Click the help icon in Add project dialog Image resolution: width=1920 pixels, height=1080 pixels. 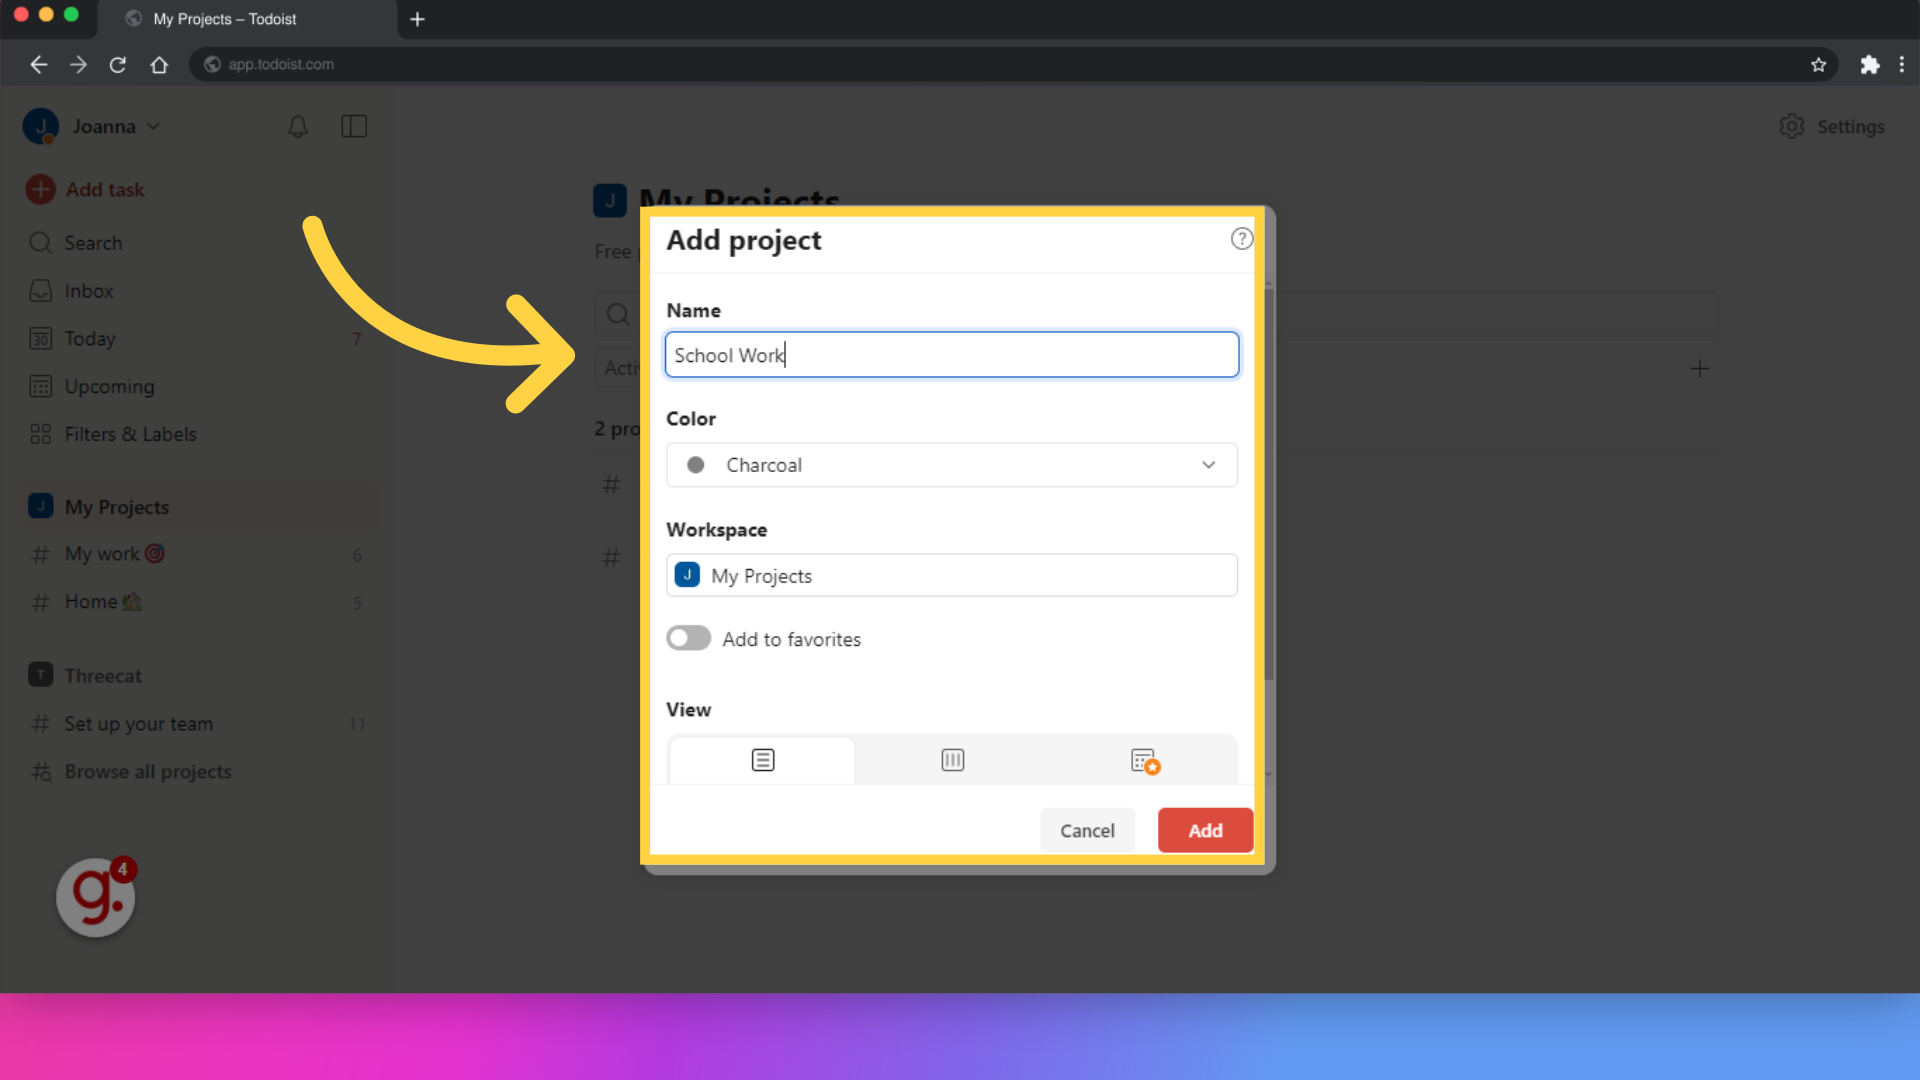tap(1241, 239)
